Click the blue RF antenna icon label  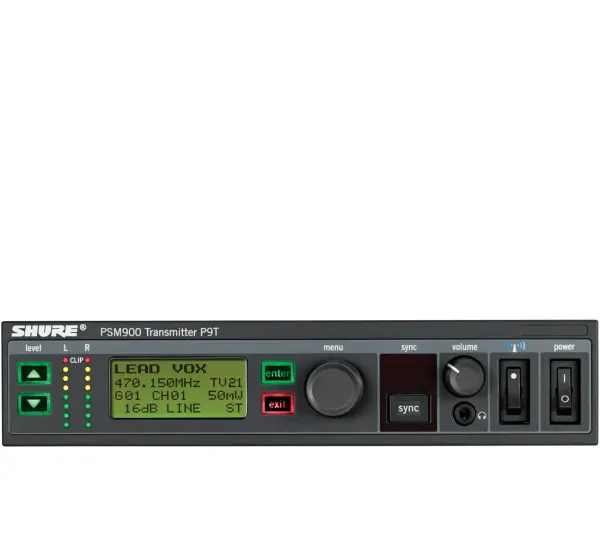coord(514,346)
